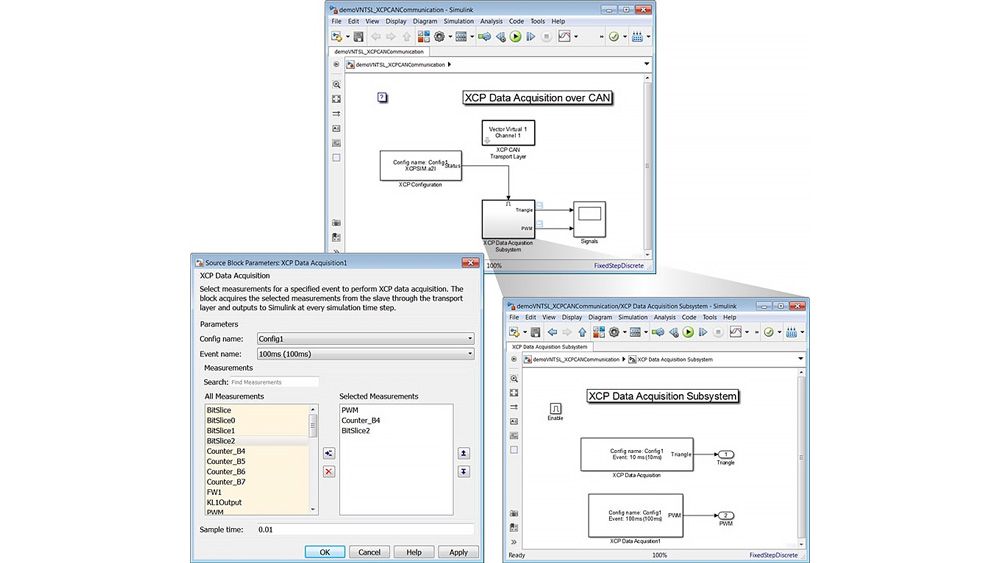Viewport: 1000px width, 563px height.
Task: Click the red X remove-measurement icon
Action: (x=329, y=471)
